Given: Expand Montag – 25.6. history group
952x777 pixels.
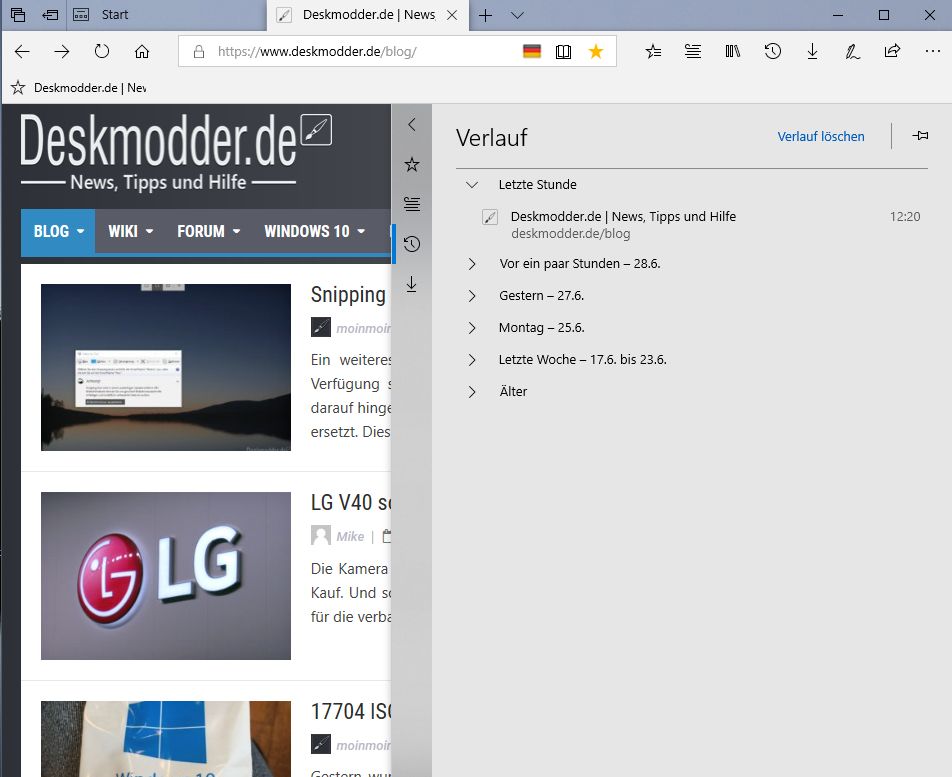Looking at the screenshot, I should (x=472, y=328).
